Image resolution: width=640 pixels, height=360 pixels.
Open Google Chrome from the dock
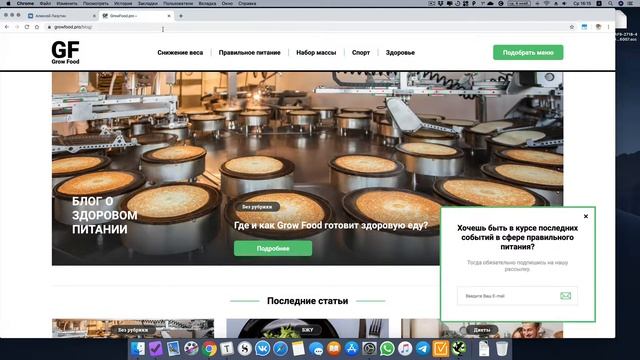[209, 349]
